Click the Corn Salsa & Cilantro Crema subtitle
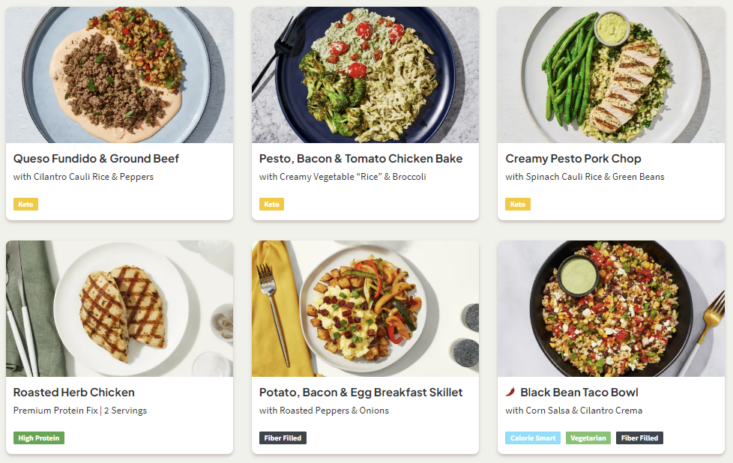This screenshot has height=463, width=733. tap(571, 410)
